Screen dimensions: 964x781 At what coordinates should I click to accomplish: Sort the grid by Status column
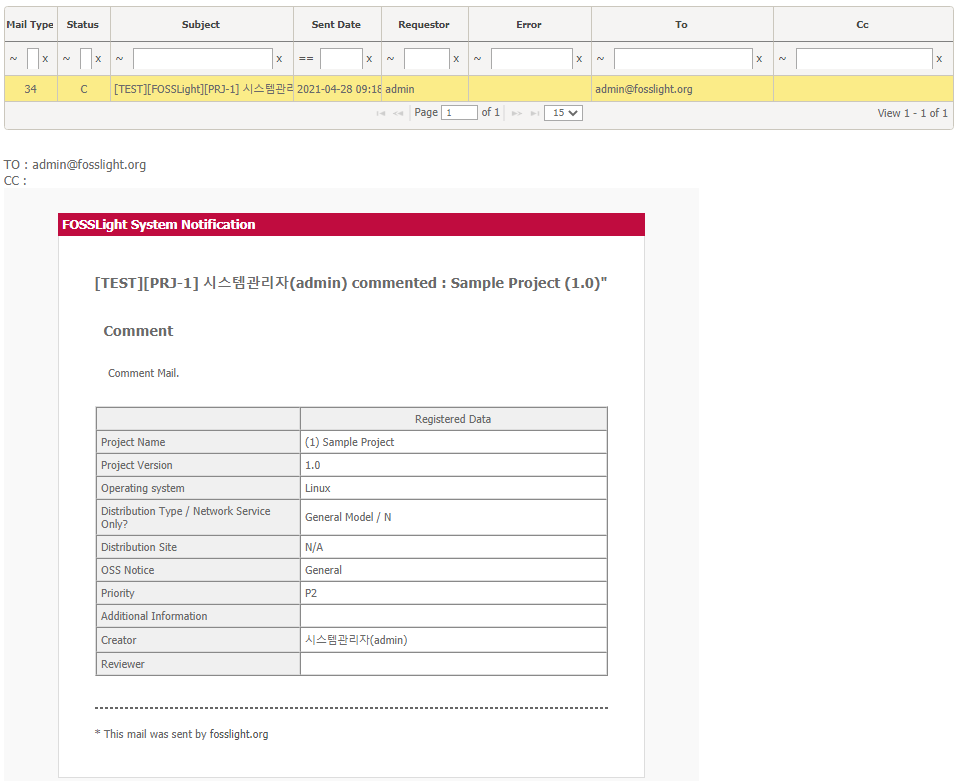tap(83, 25)
